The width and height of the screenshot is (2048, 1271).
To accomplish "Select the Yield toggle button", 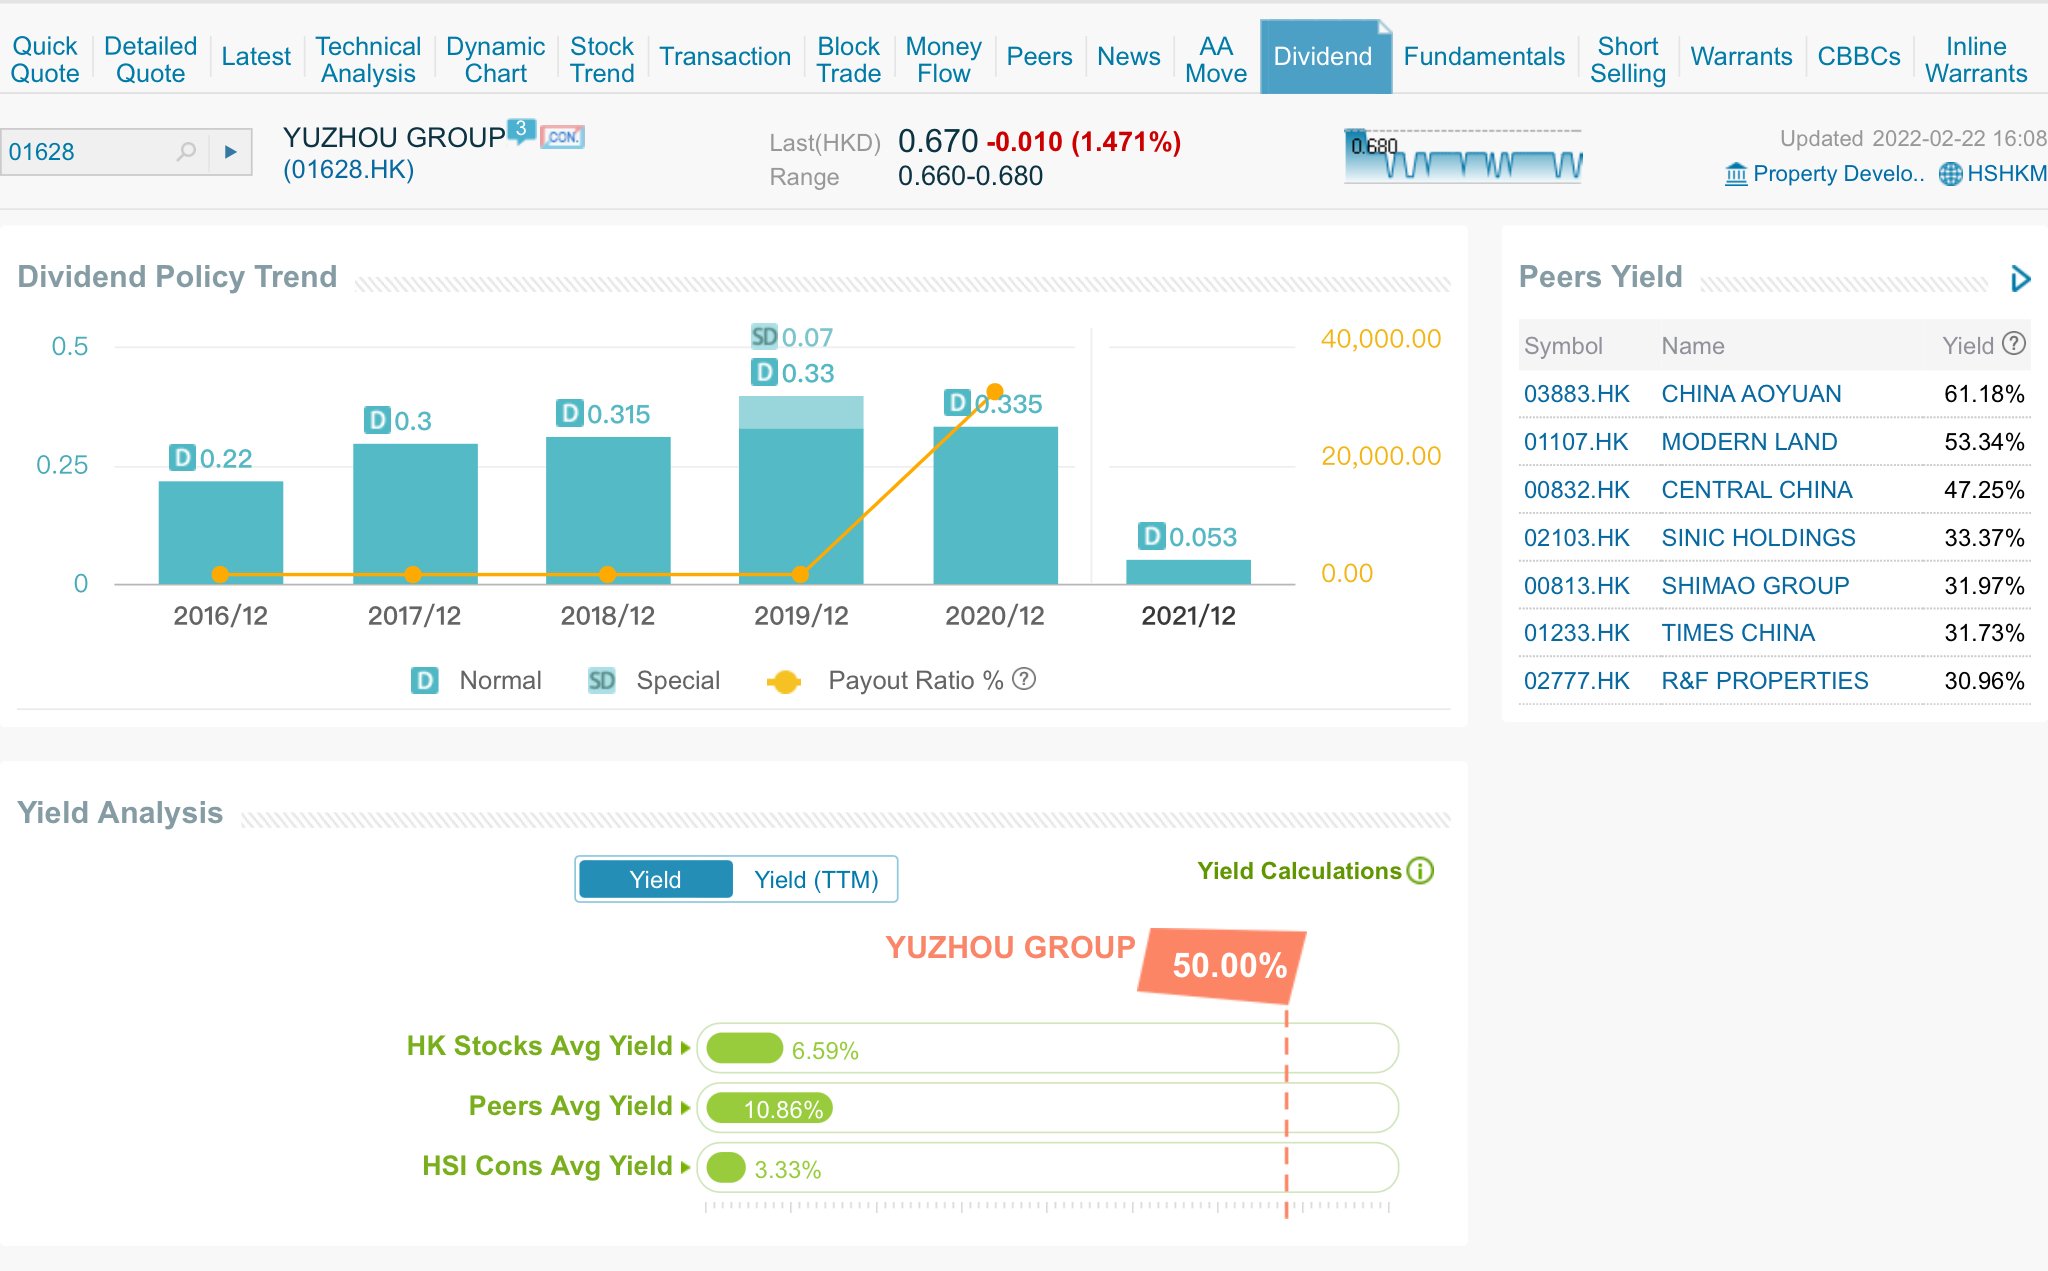I will (x=655, y=880).
